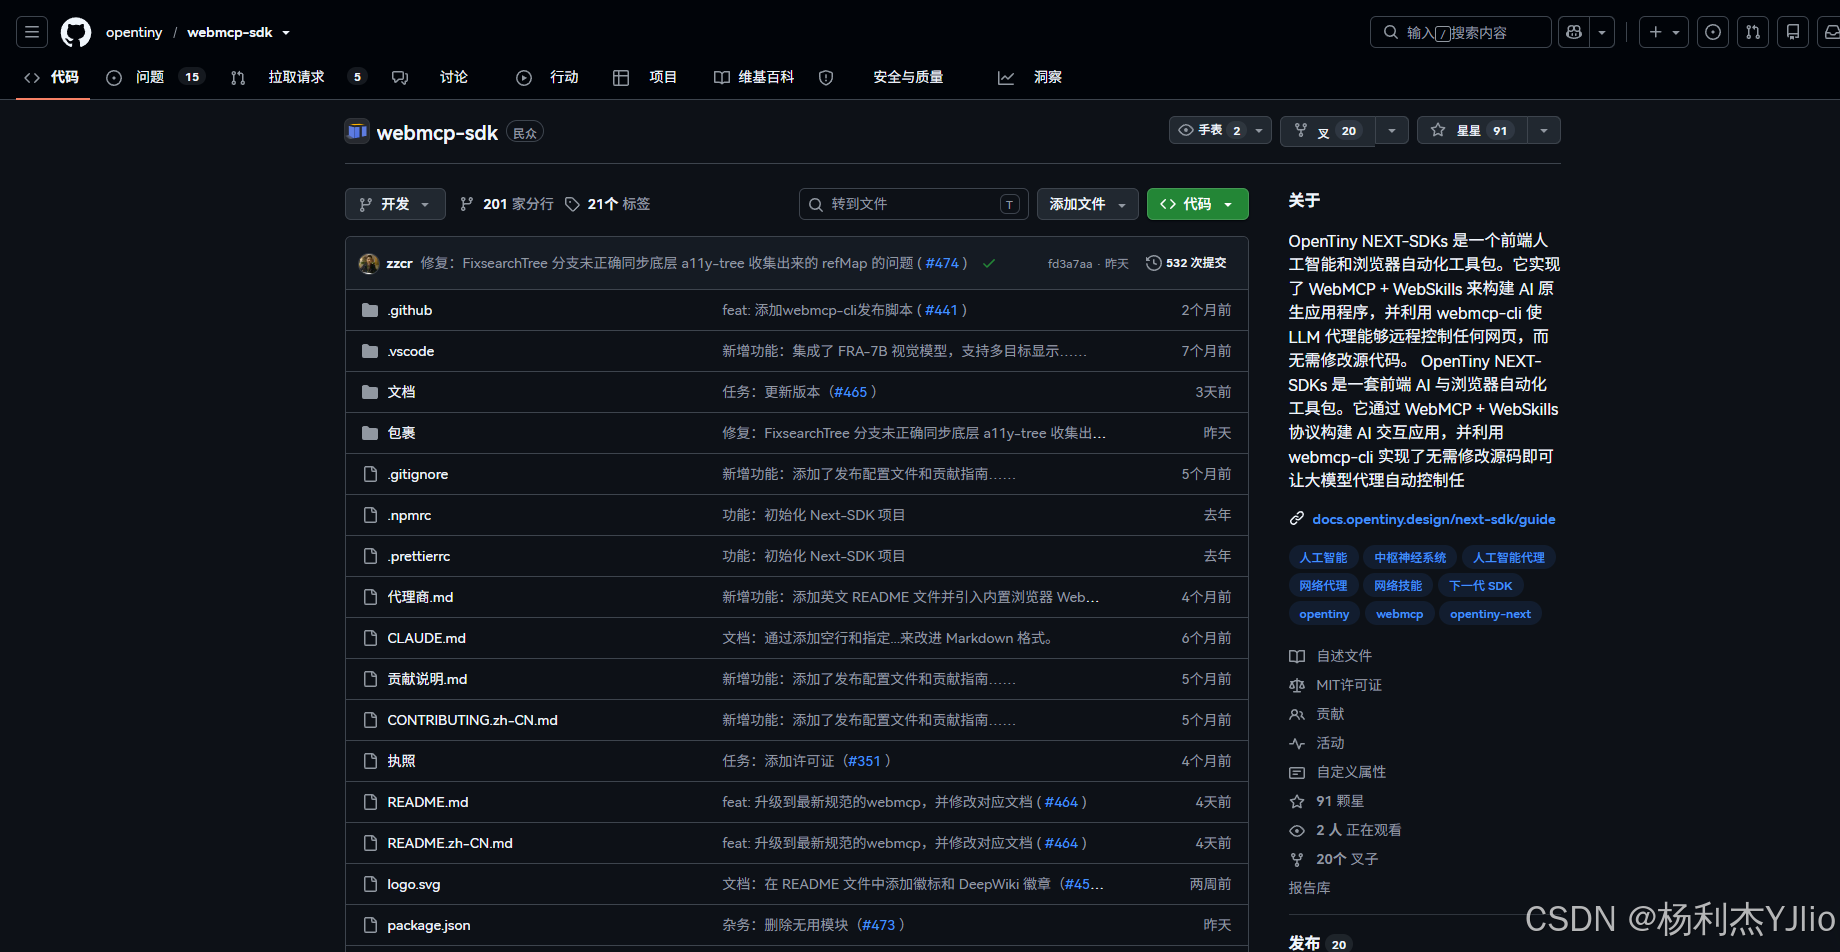This screenshot has height=952, width=1840.
Task: Open the .vscode folder
Action: pos(411,351)
